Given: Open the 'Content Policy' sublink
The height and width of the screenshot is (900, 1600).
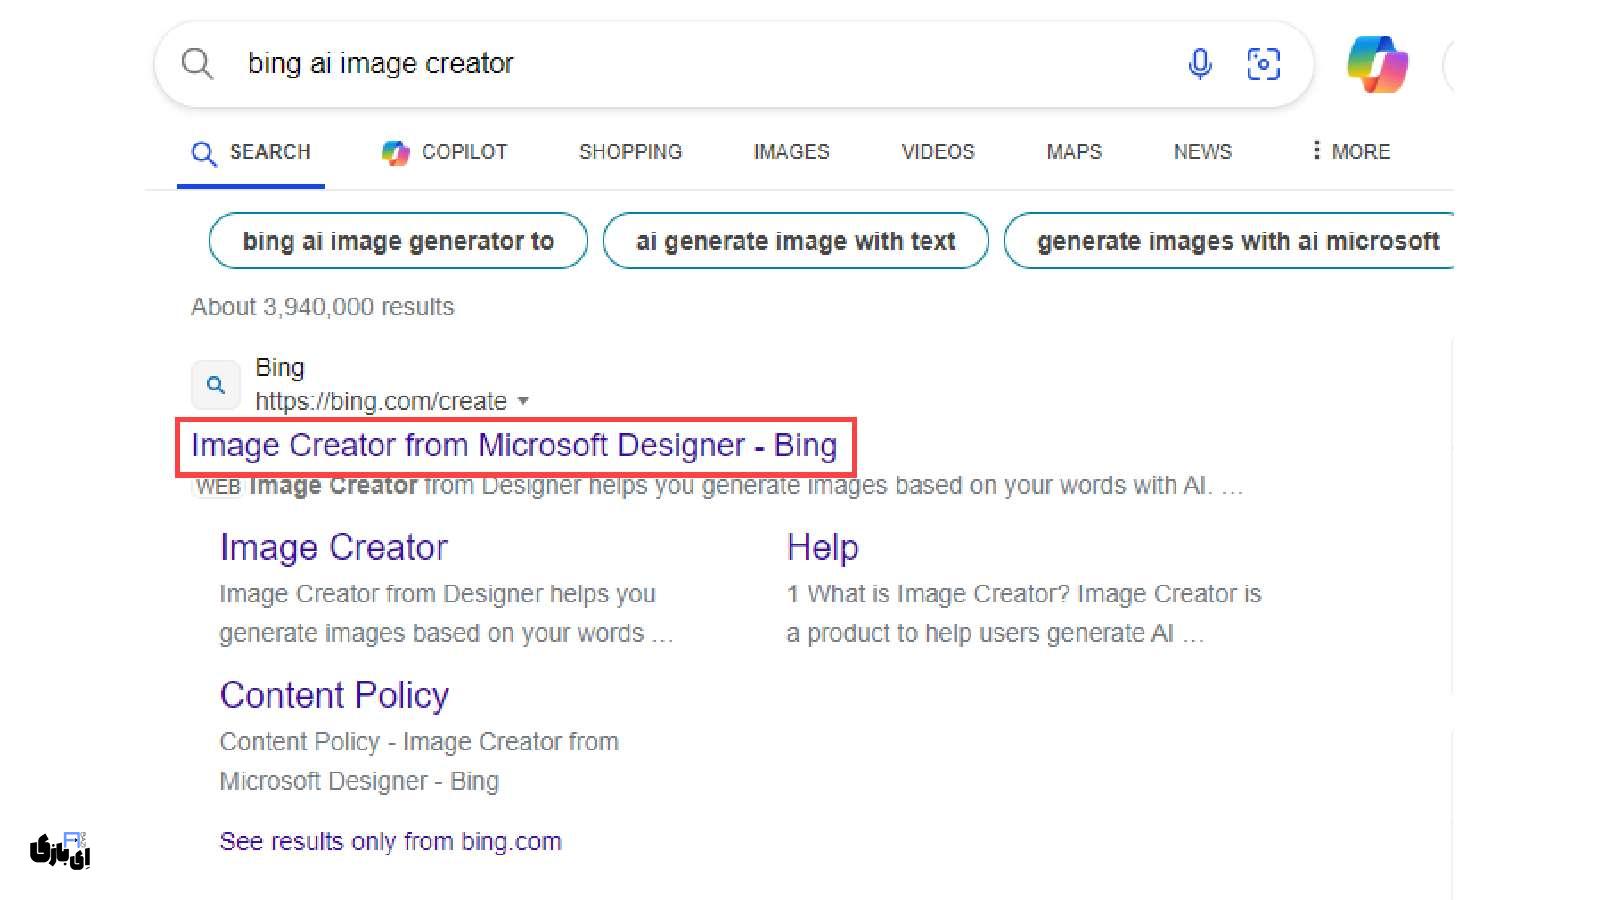Looking at the screenshot, I should click(x=334, y=695).
